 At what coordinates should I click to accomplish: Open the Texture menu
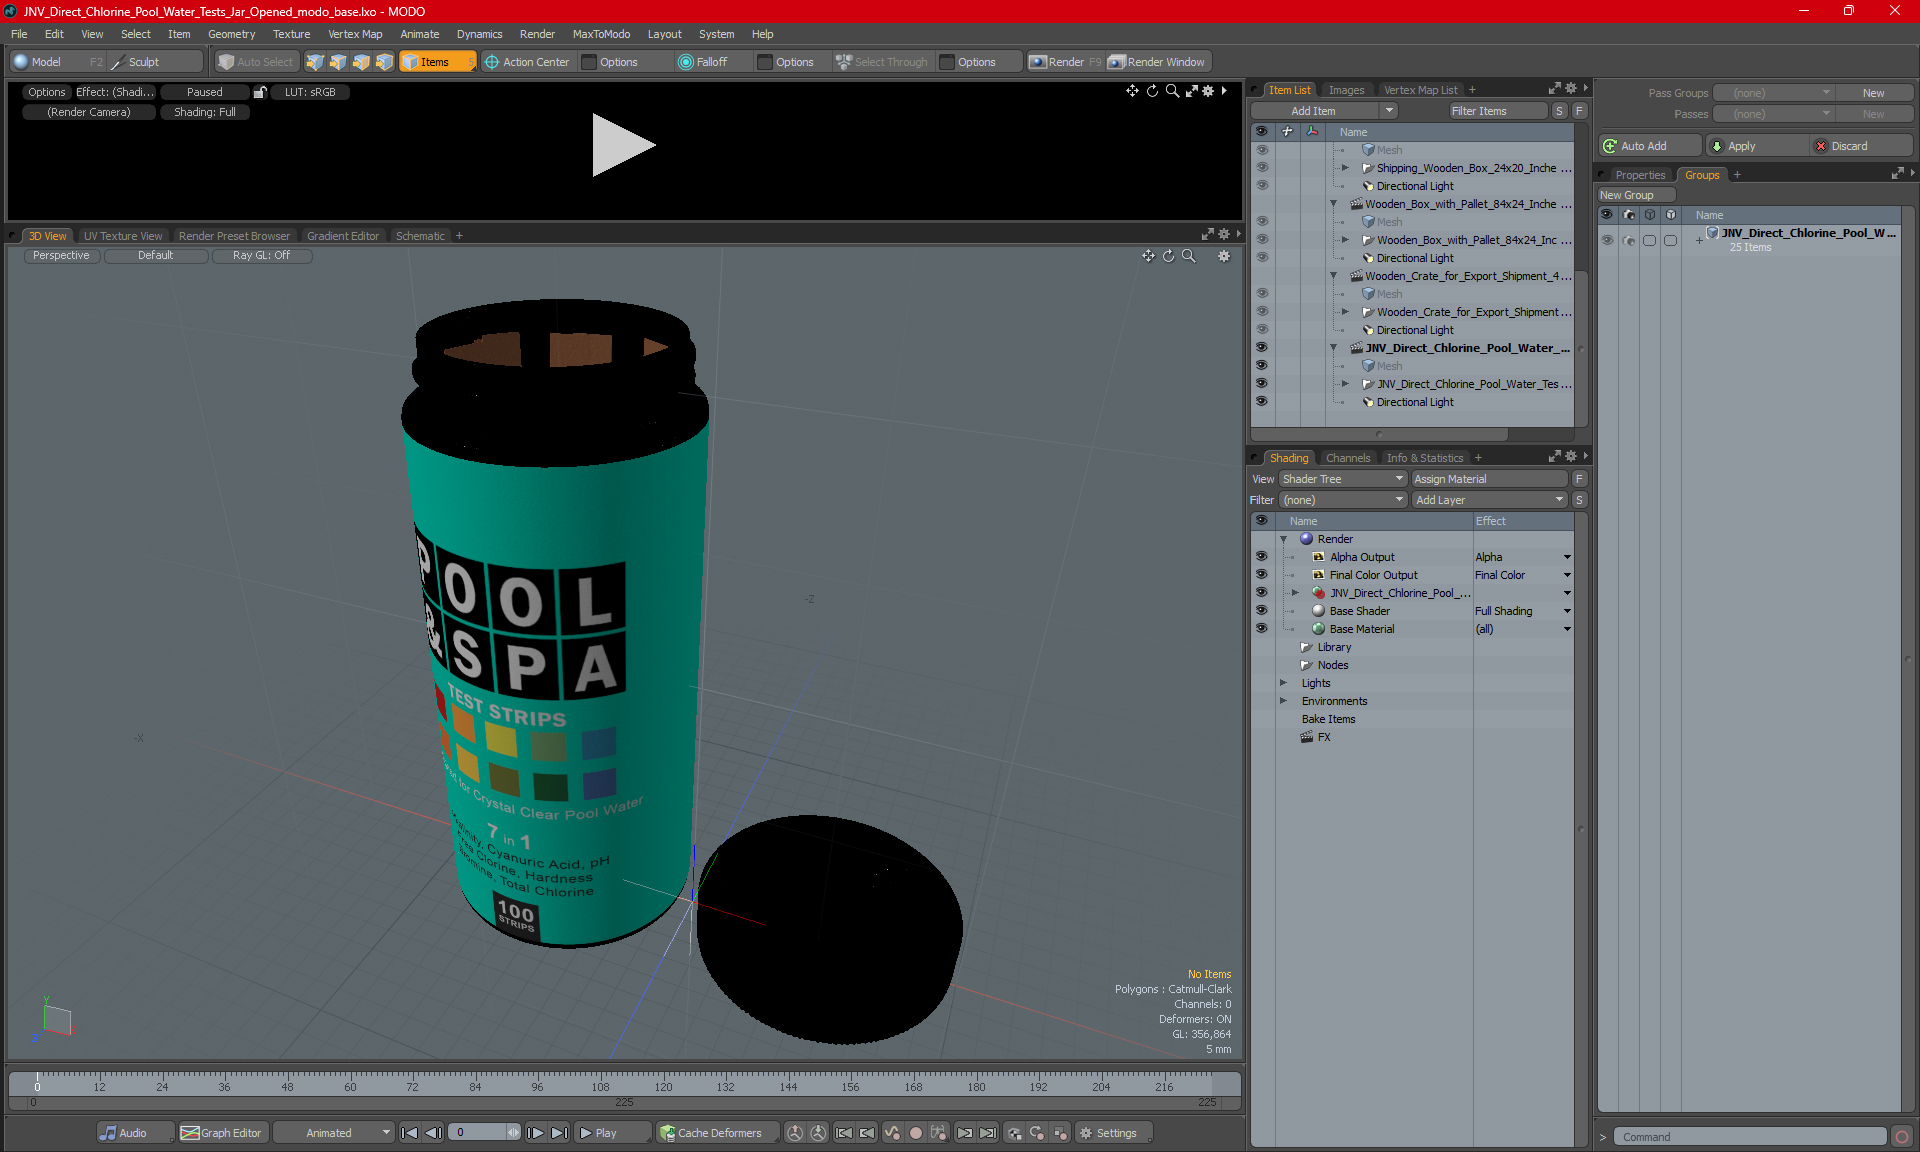pos(291,34)
